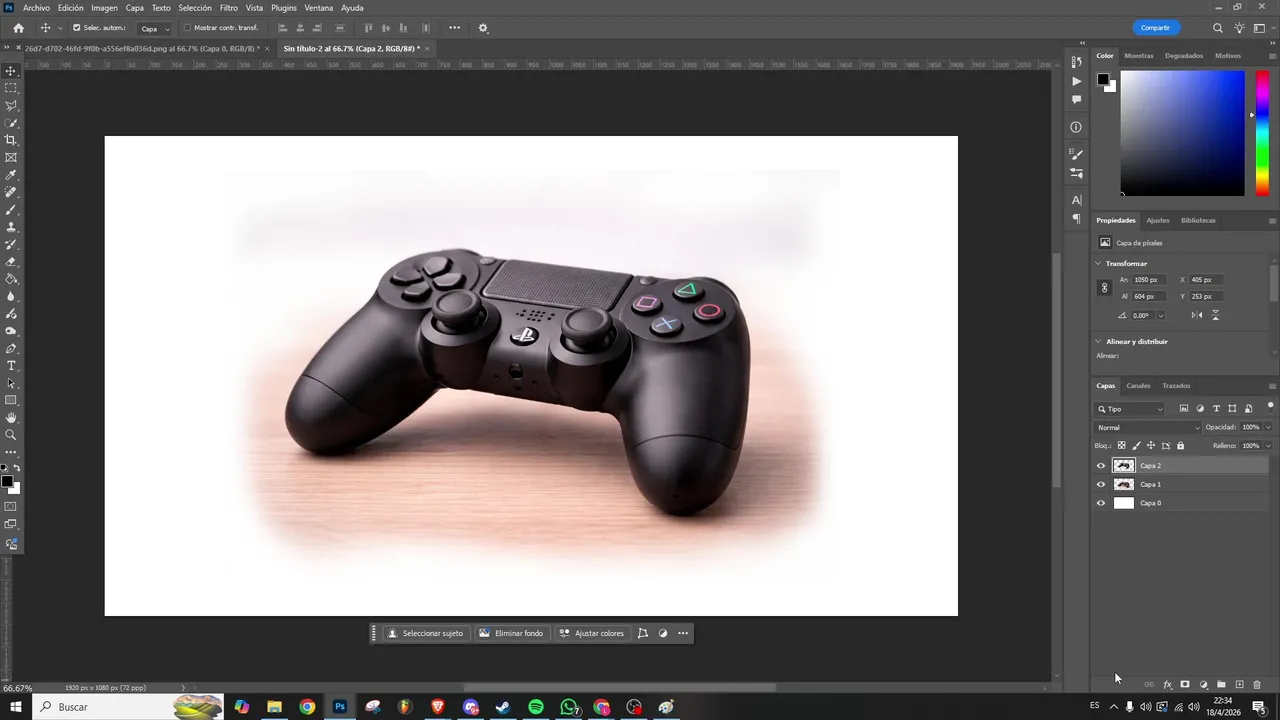Open the Imagen menu
This screenshot has height=720, width=1280.
click(105, 8)
